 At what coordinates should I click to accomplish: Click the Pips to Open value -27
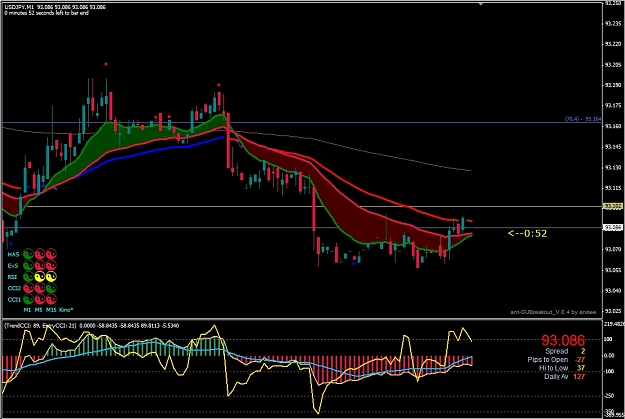580,360
